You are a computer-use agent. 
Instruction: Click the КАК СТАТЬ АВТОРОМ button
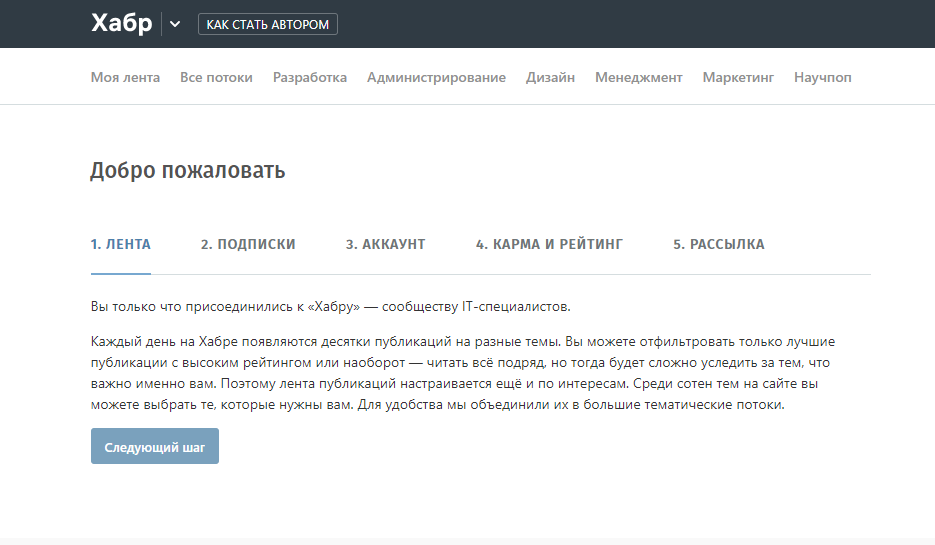268,24
